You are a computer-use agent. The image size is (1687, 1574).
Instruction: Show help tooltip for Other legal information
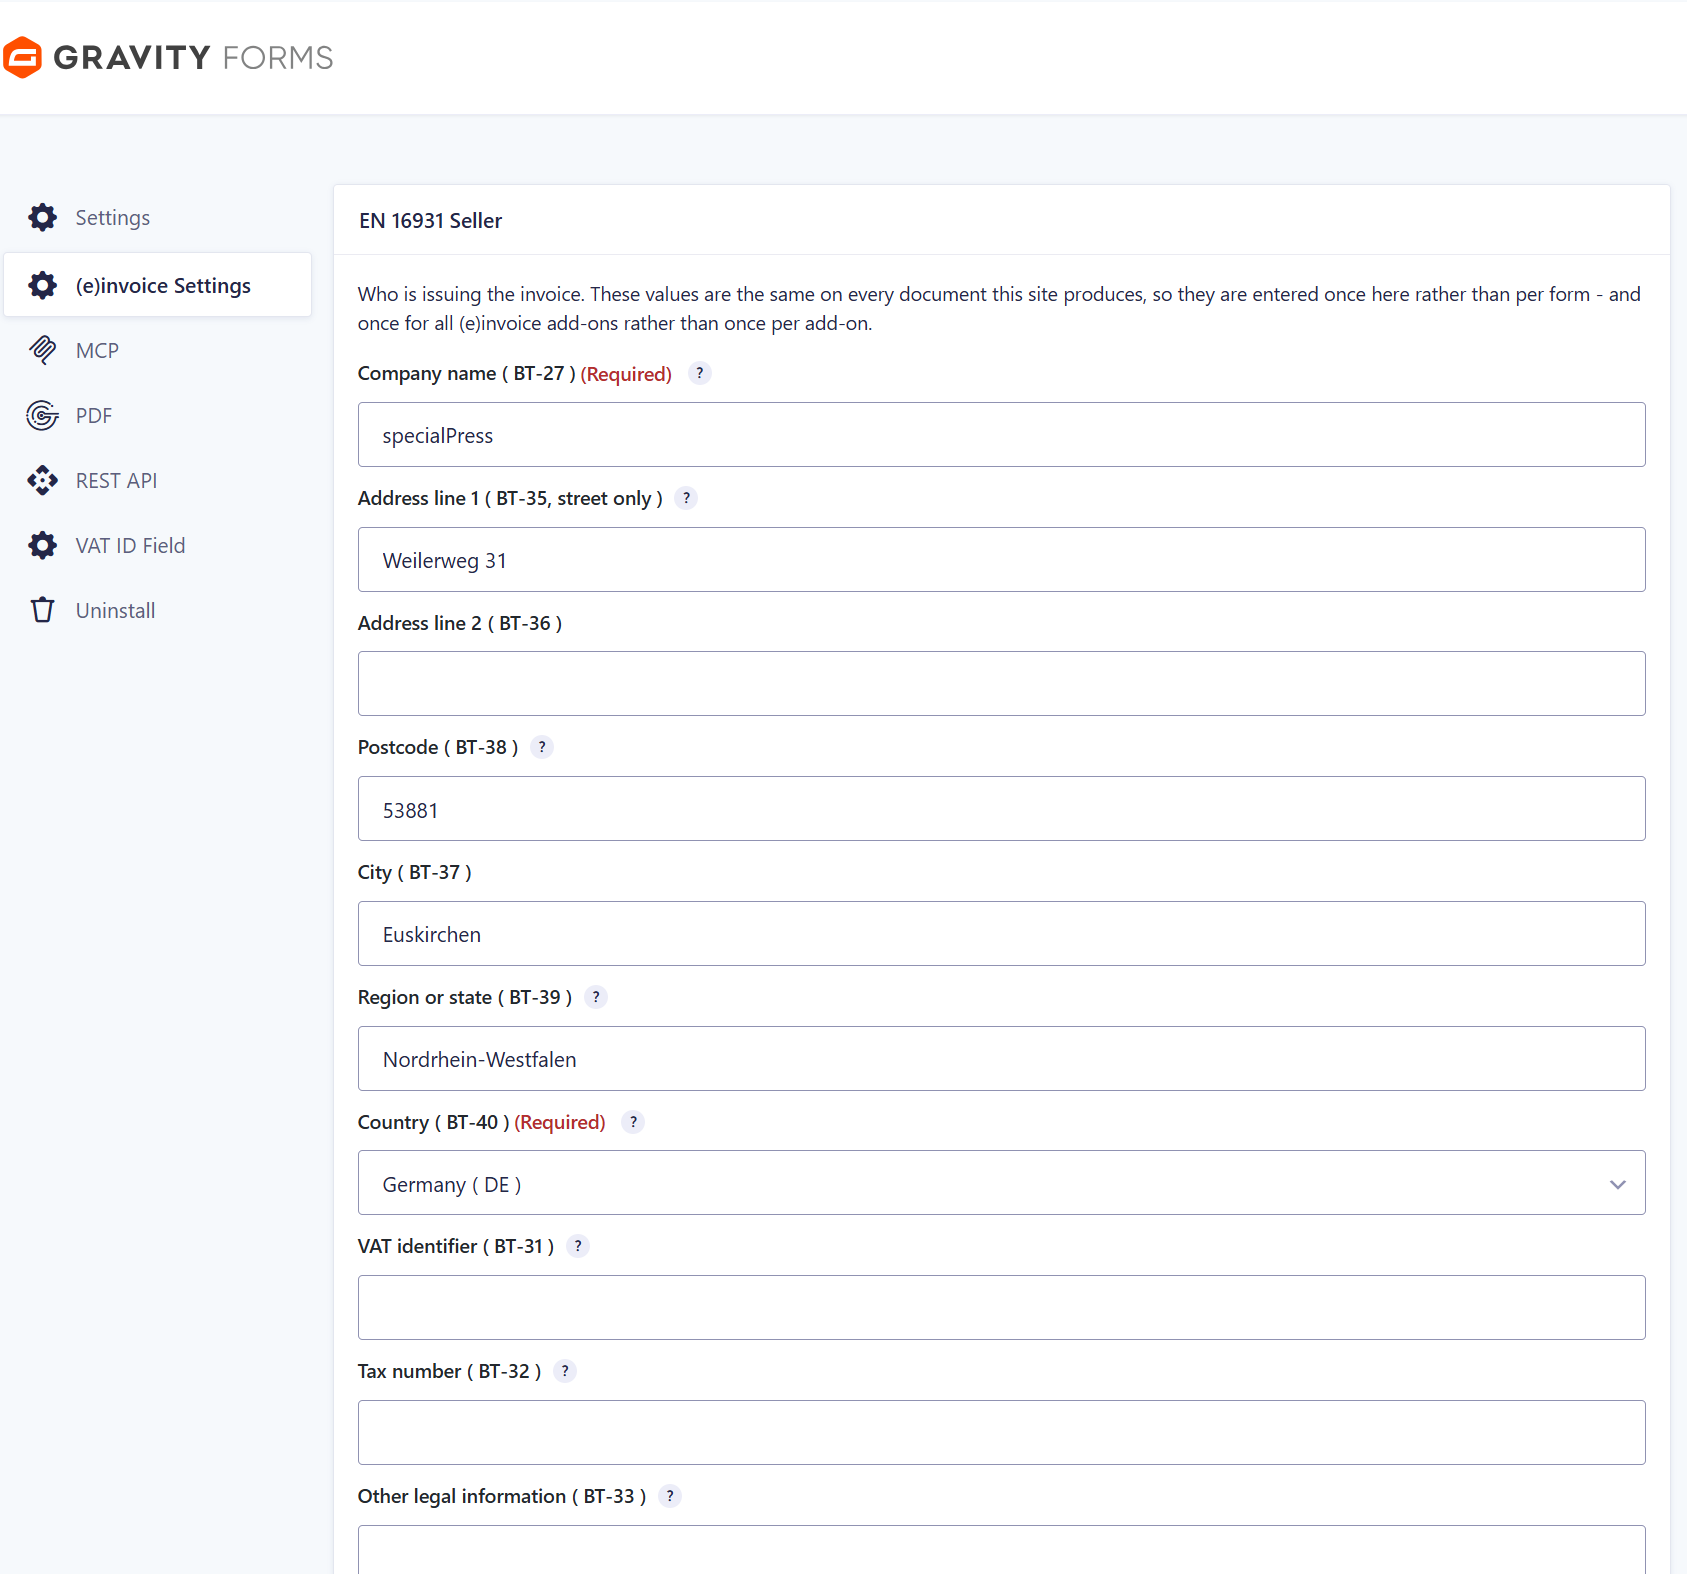(670, 1496)
